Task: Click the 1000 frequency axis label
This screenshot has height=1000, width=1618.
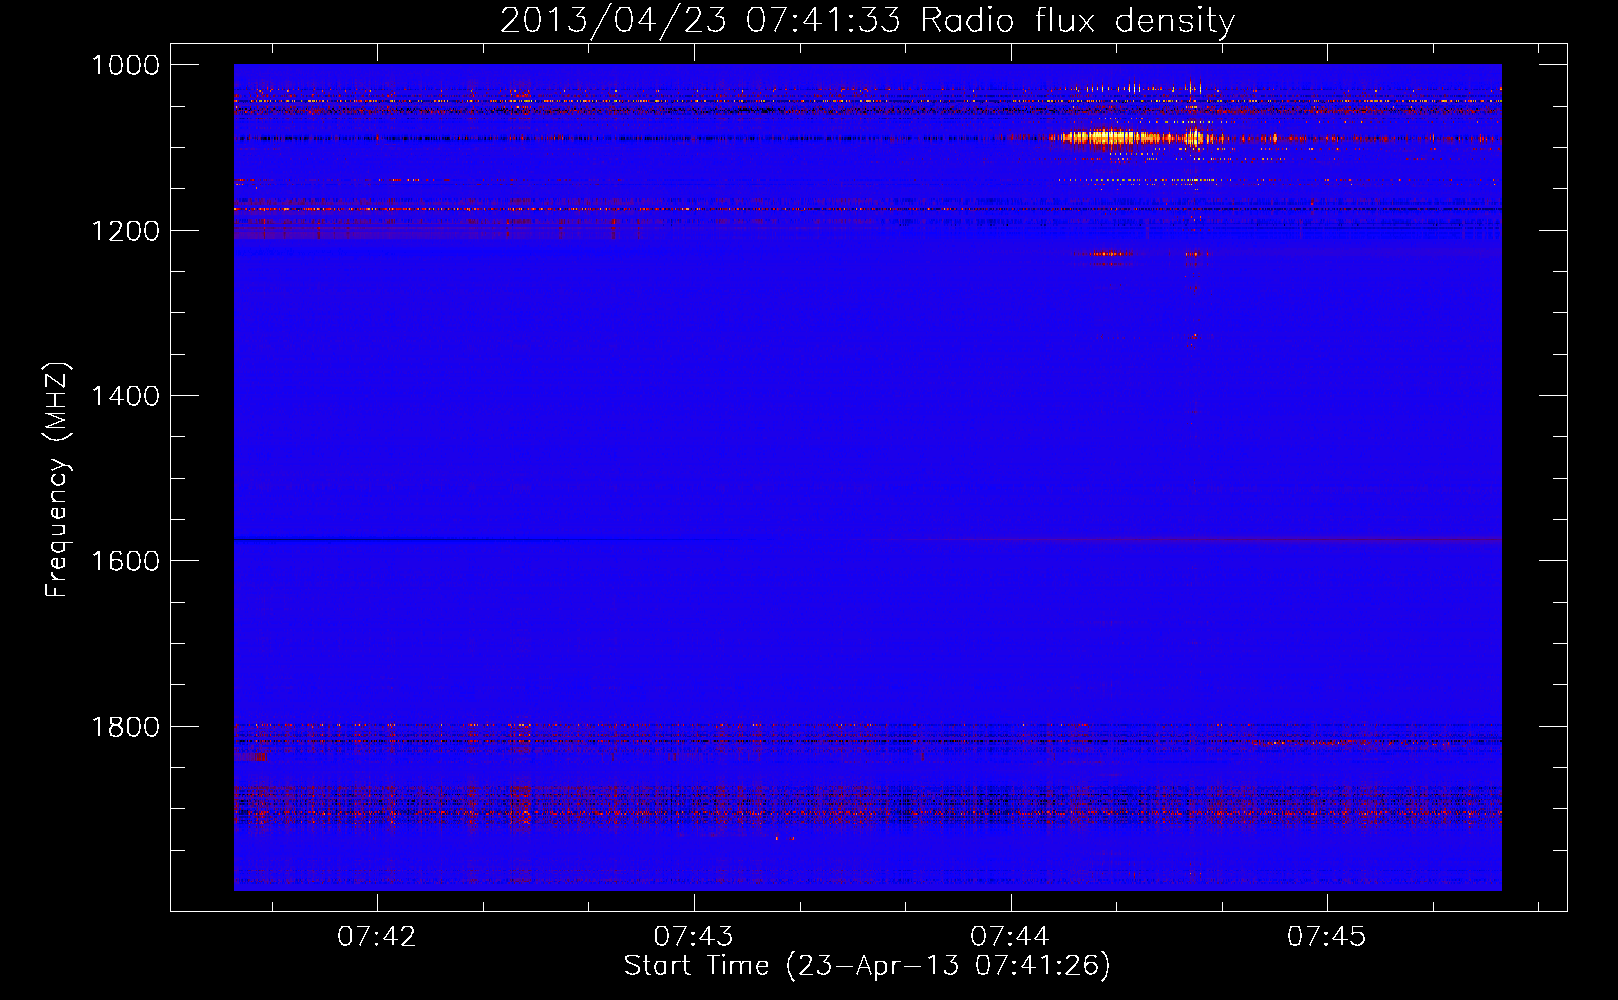Action: 126,65
